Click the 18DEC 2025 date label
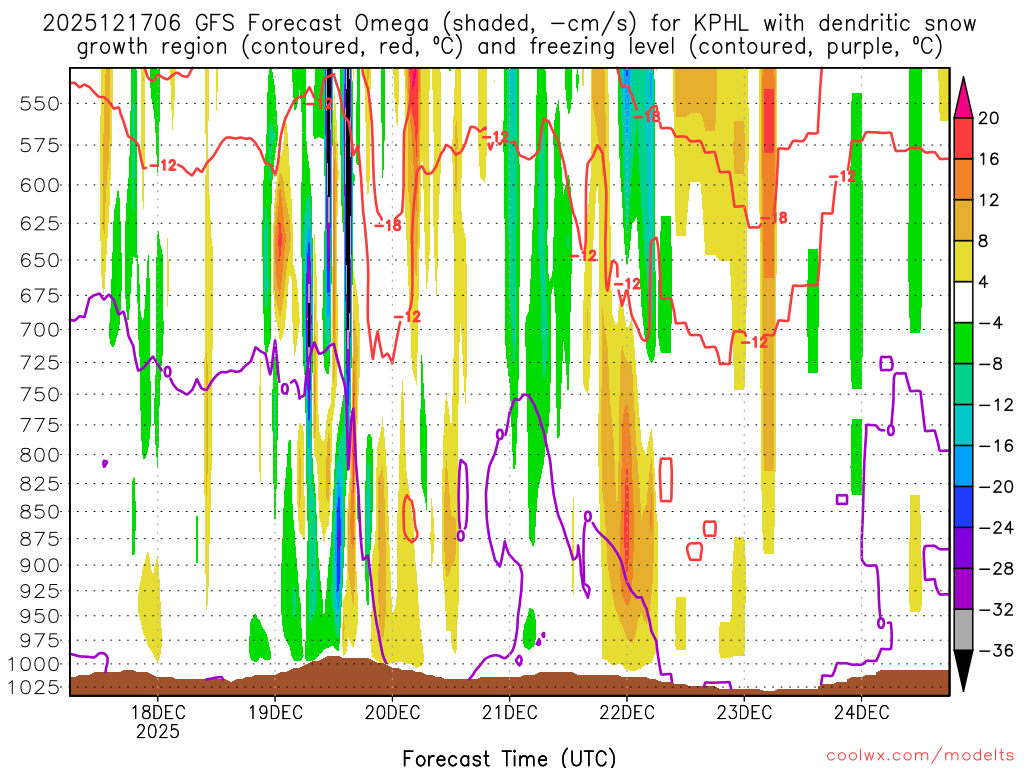The height and width of the screenshot is (768, 1024). point(158,721)
